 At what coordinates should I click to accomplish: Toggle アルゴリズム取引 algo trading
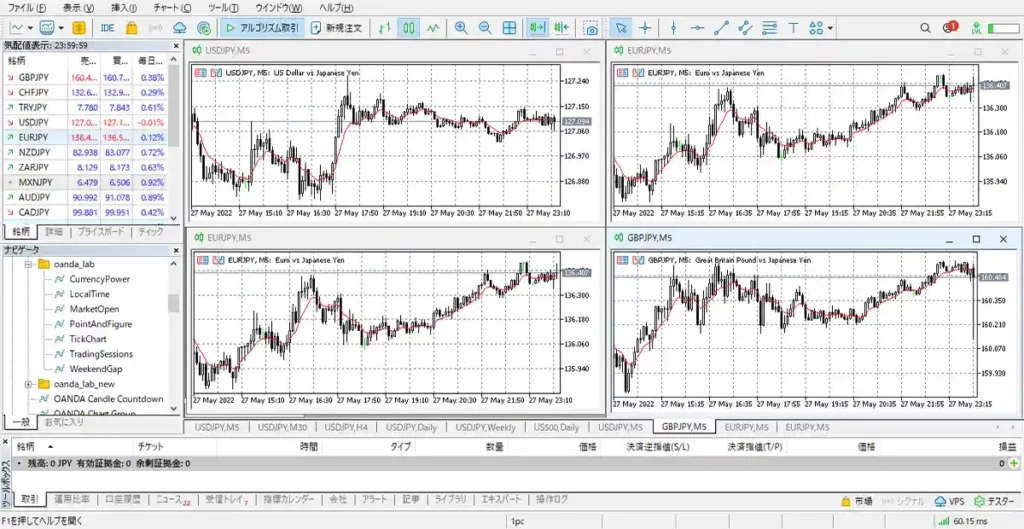(264, 28)
